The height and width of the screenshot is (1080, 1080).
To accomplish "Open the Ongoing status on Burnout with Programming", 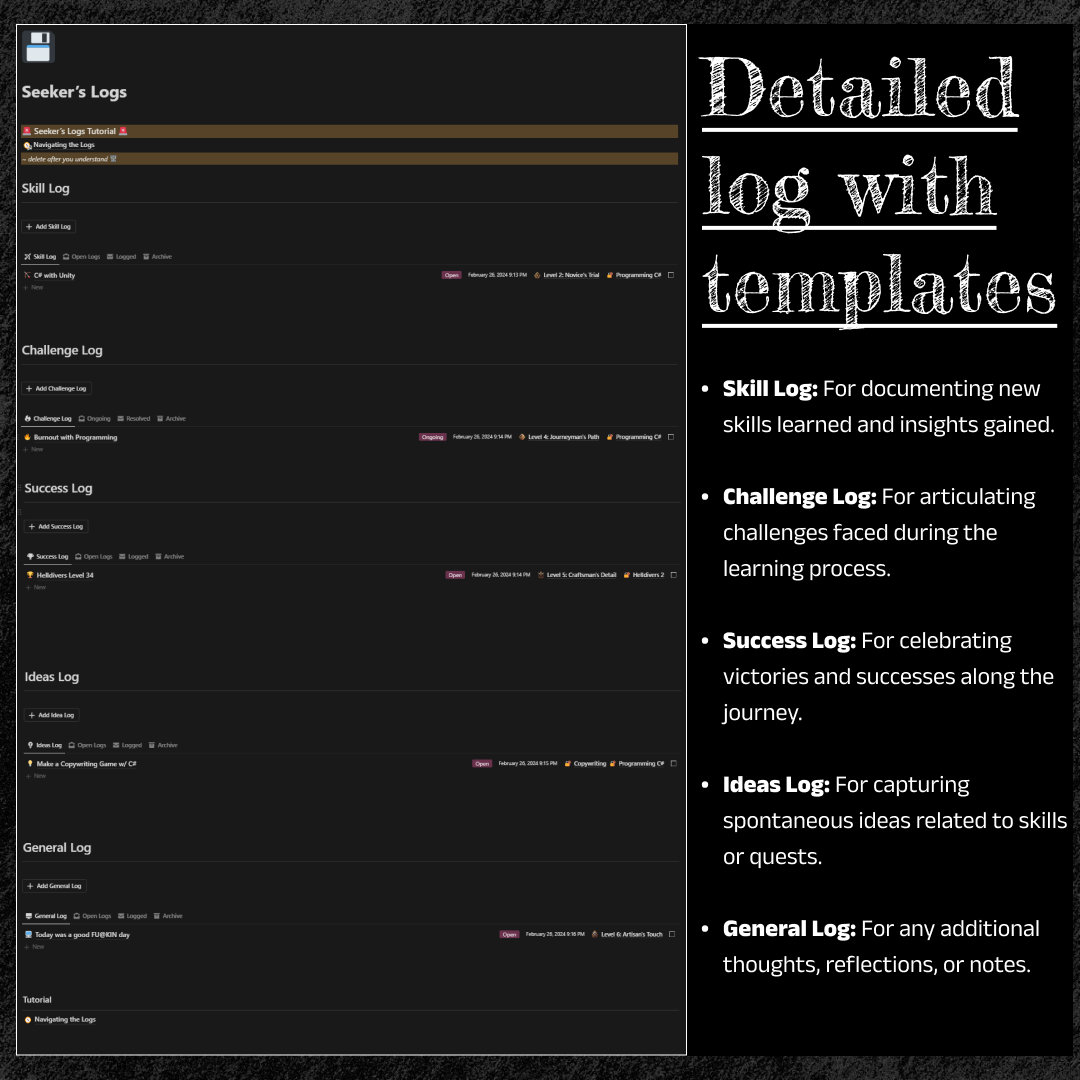I will point(432,437).
